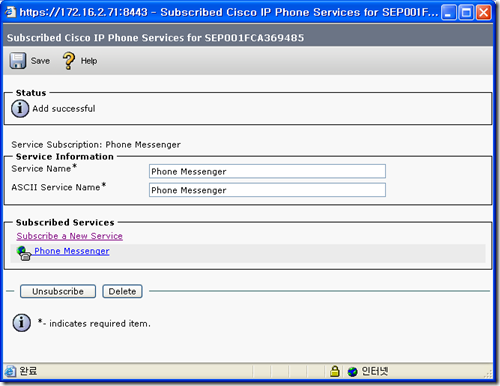Click the 'Service Information' section title
Image resolution: width=500 pixels, height=386 pixels.
click(x=65, y=157)
